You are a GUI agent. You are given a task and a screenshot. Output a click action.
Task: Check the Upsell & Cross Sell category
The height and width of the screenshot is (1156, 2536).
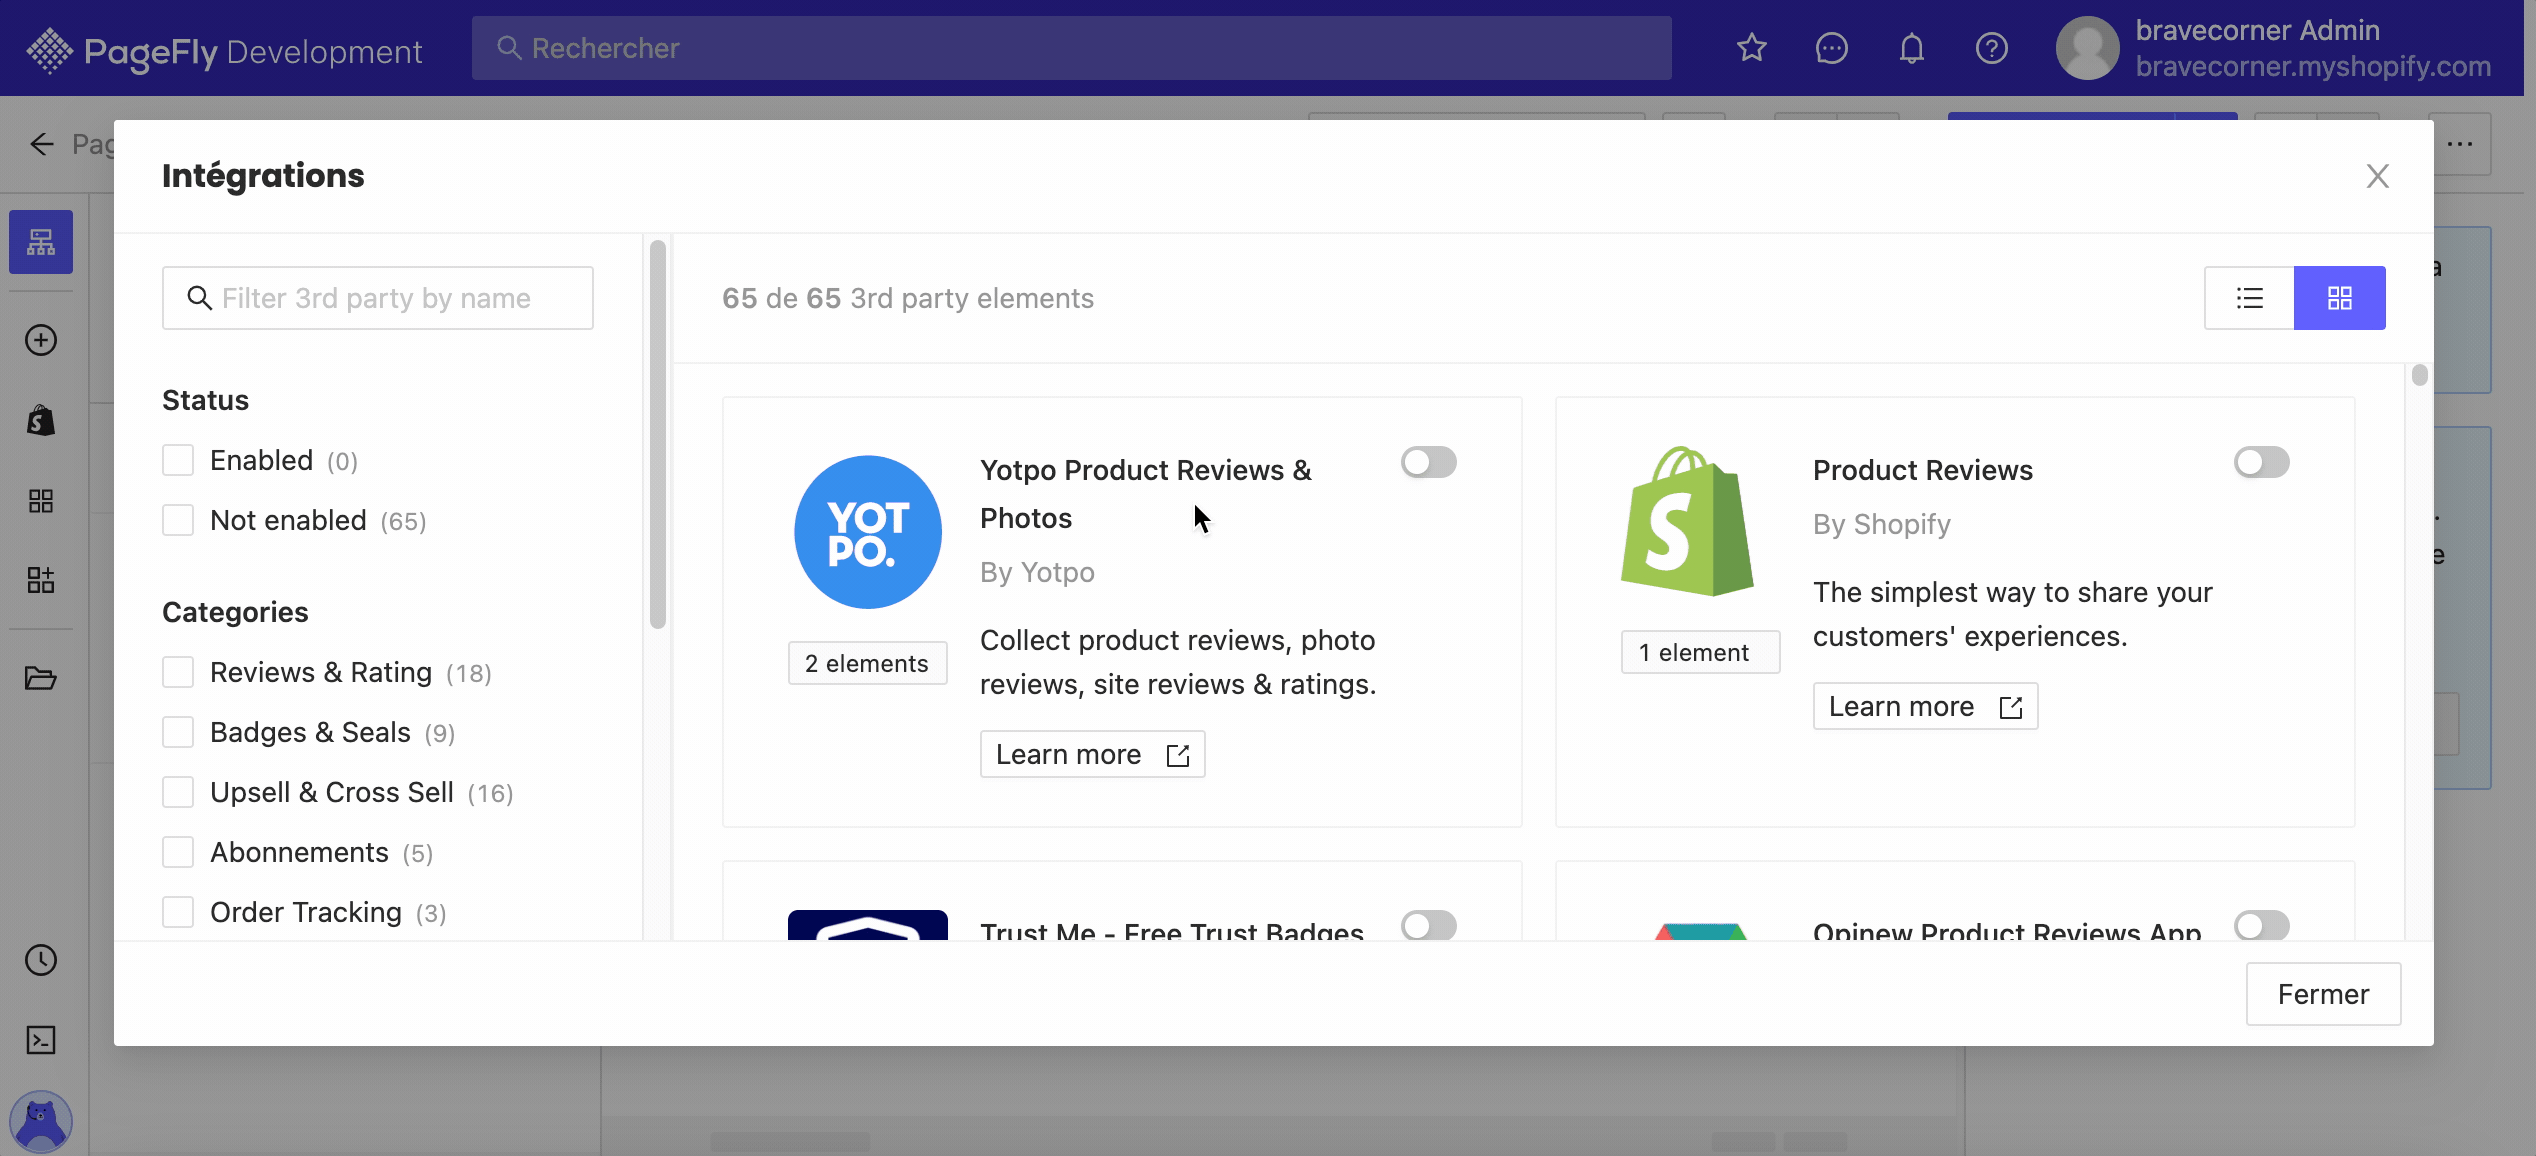(178, 792)
